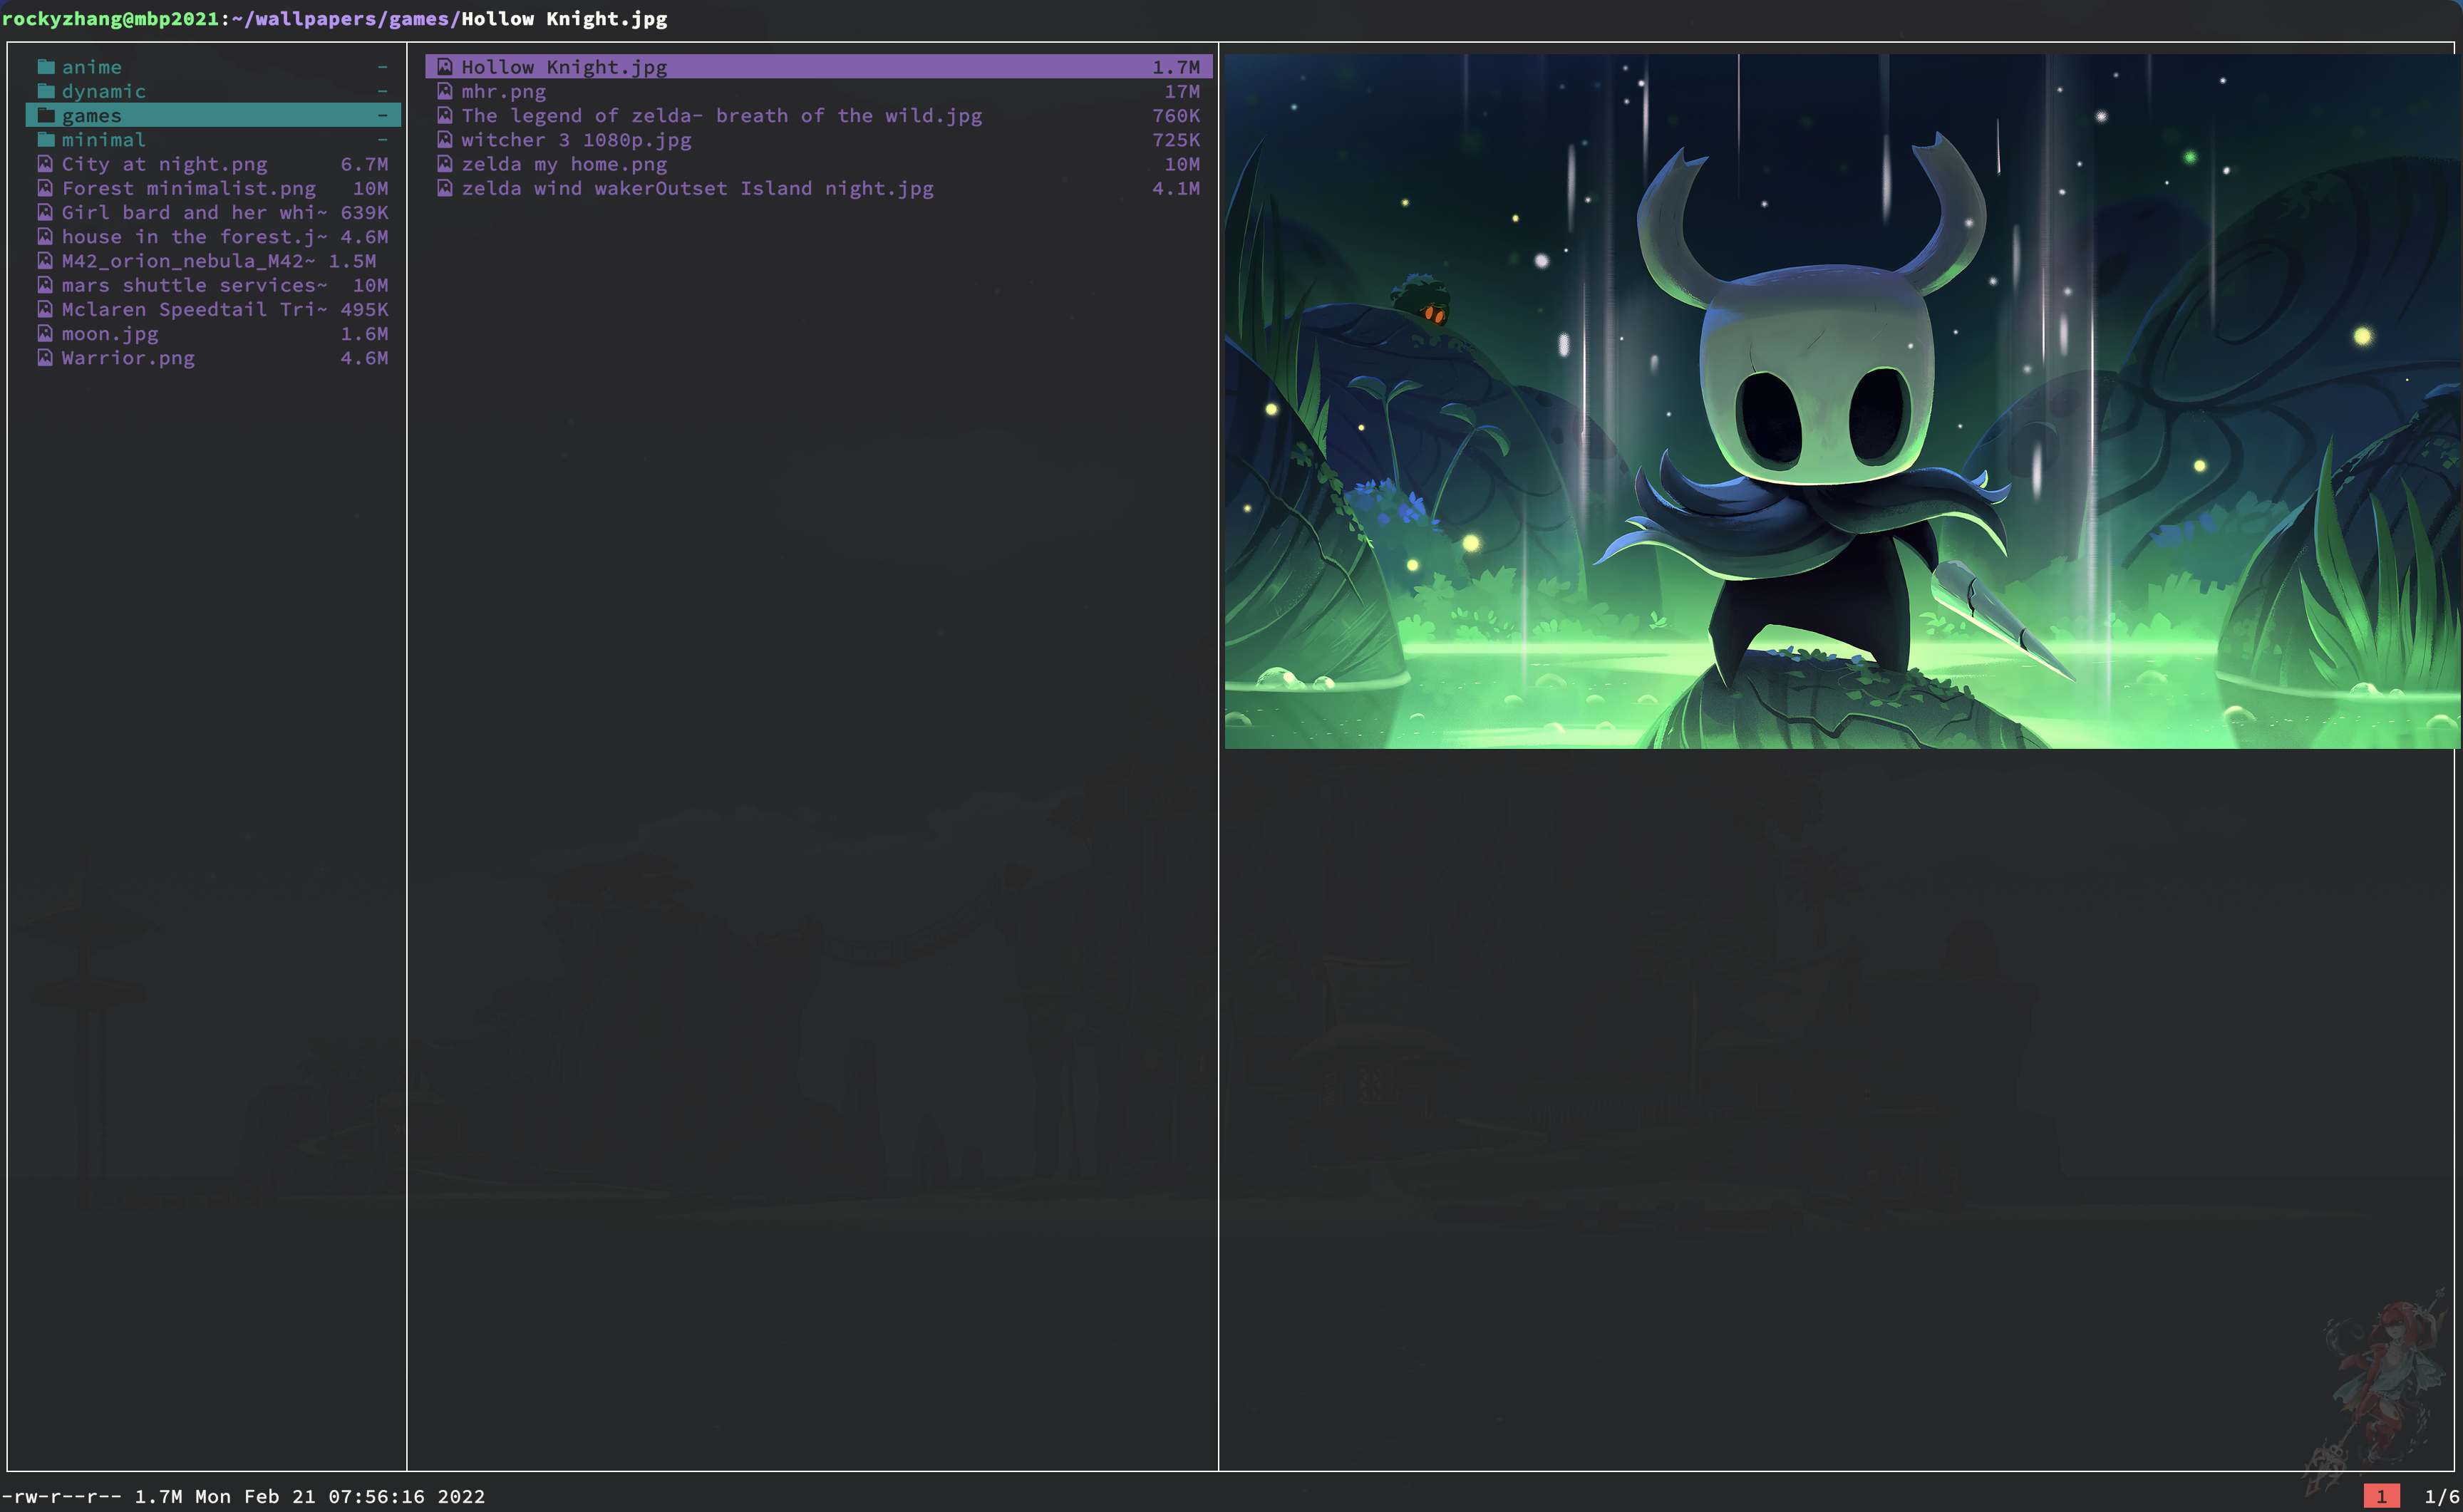
Task: Click image icon of City at night.png
Action: click(x=45, y=164)
